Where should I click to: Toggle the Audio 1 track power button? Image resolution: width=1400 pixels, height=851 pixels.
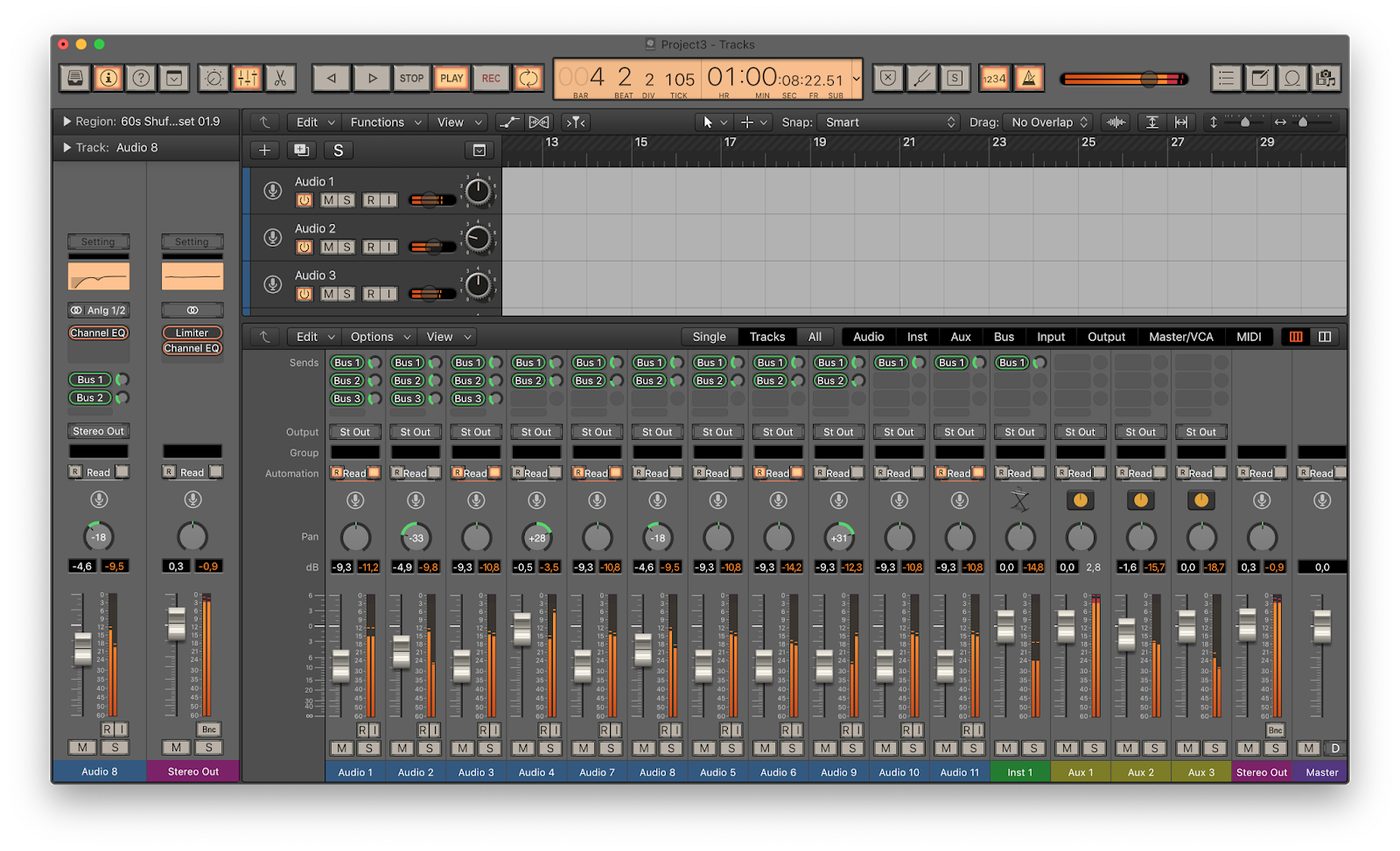coord(304,200)
